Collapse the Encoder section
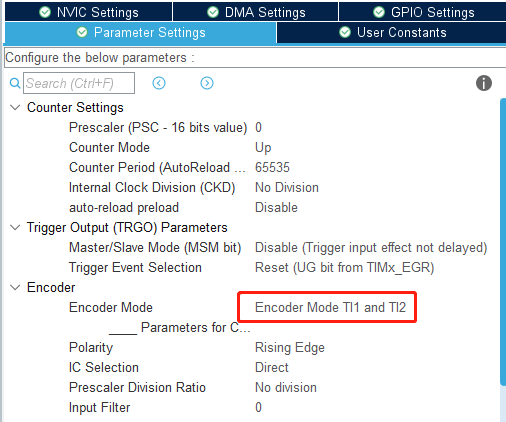Viewport: 506px width, 422px height. [15, 287]
